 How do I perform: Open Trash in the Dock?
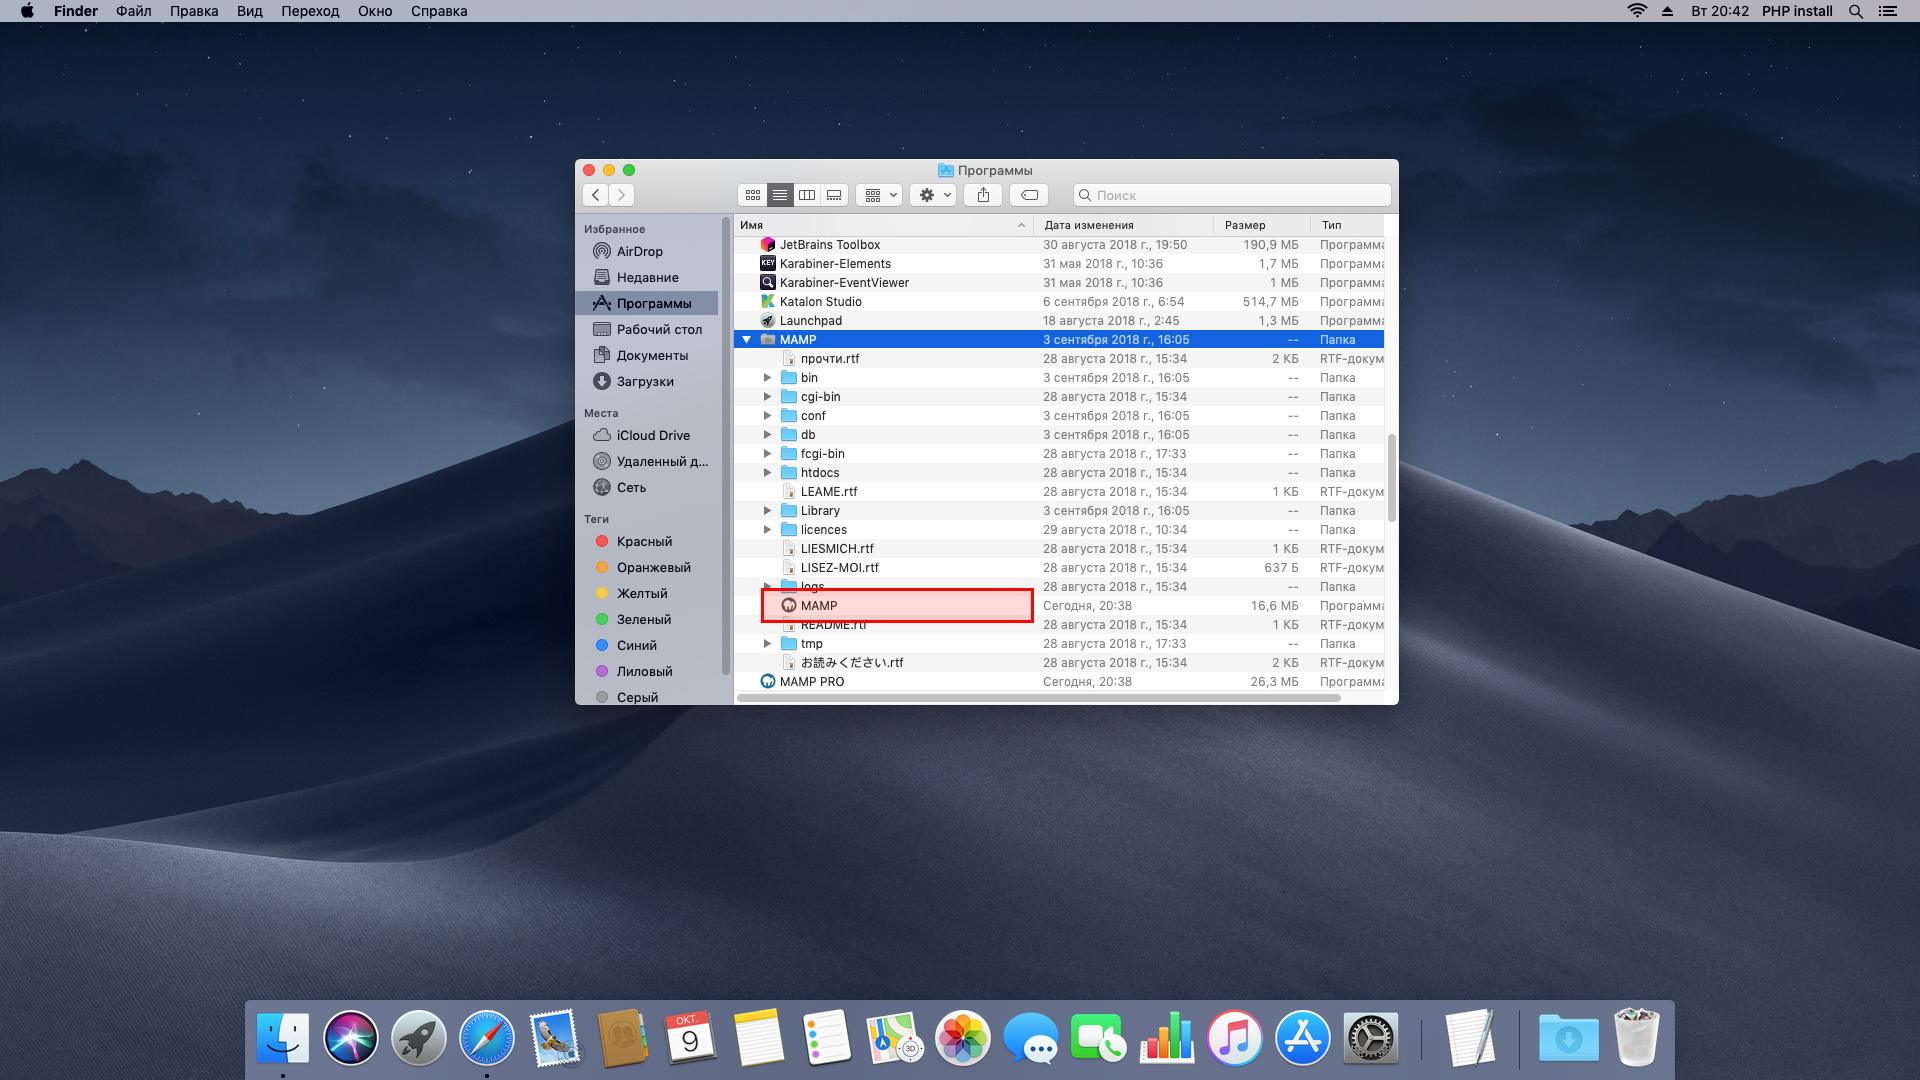1637,1038
